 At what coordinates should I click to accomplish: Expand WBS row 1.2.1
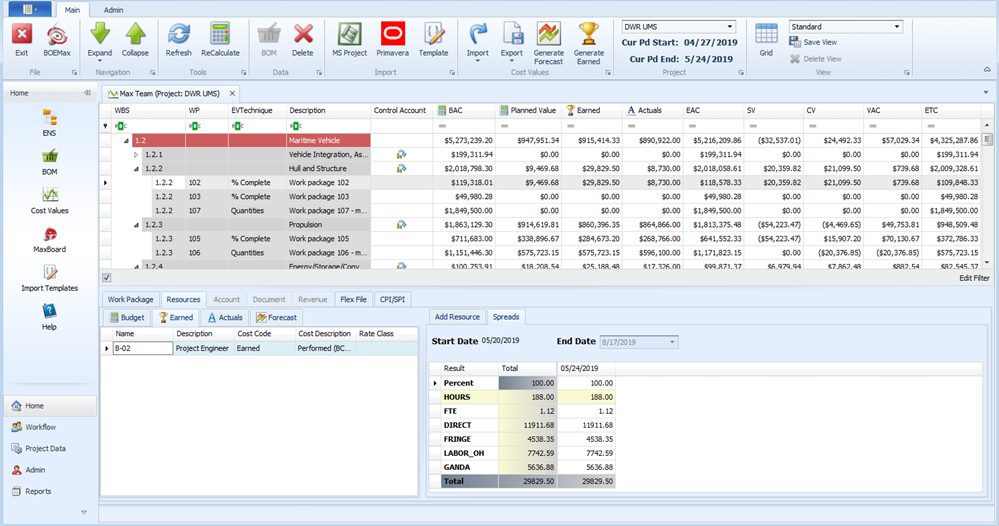point(137,155)
